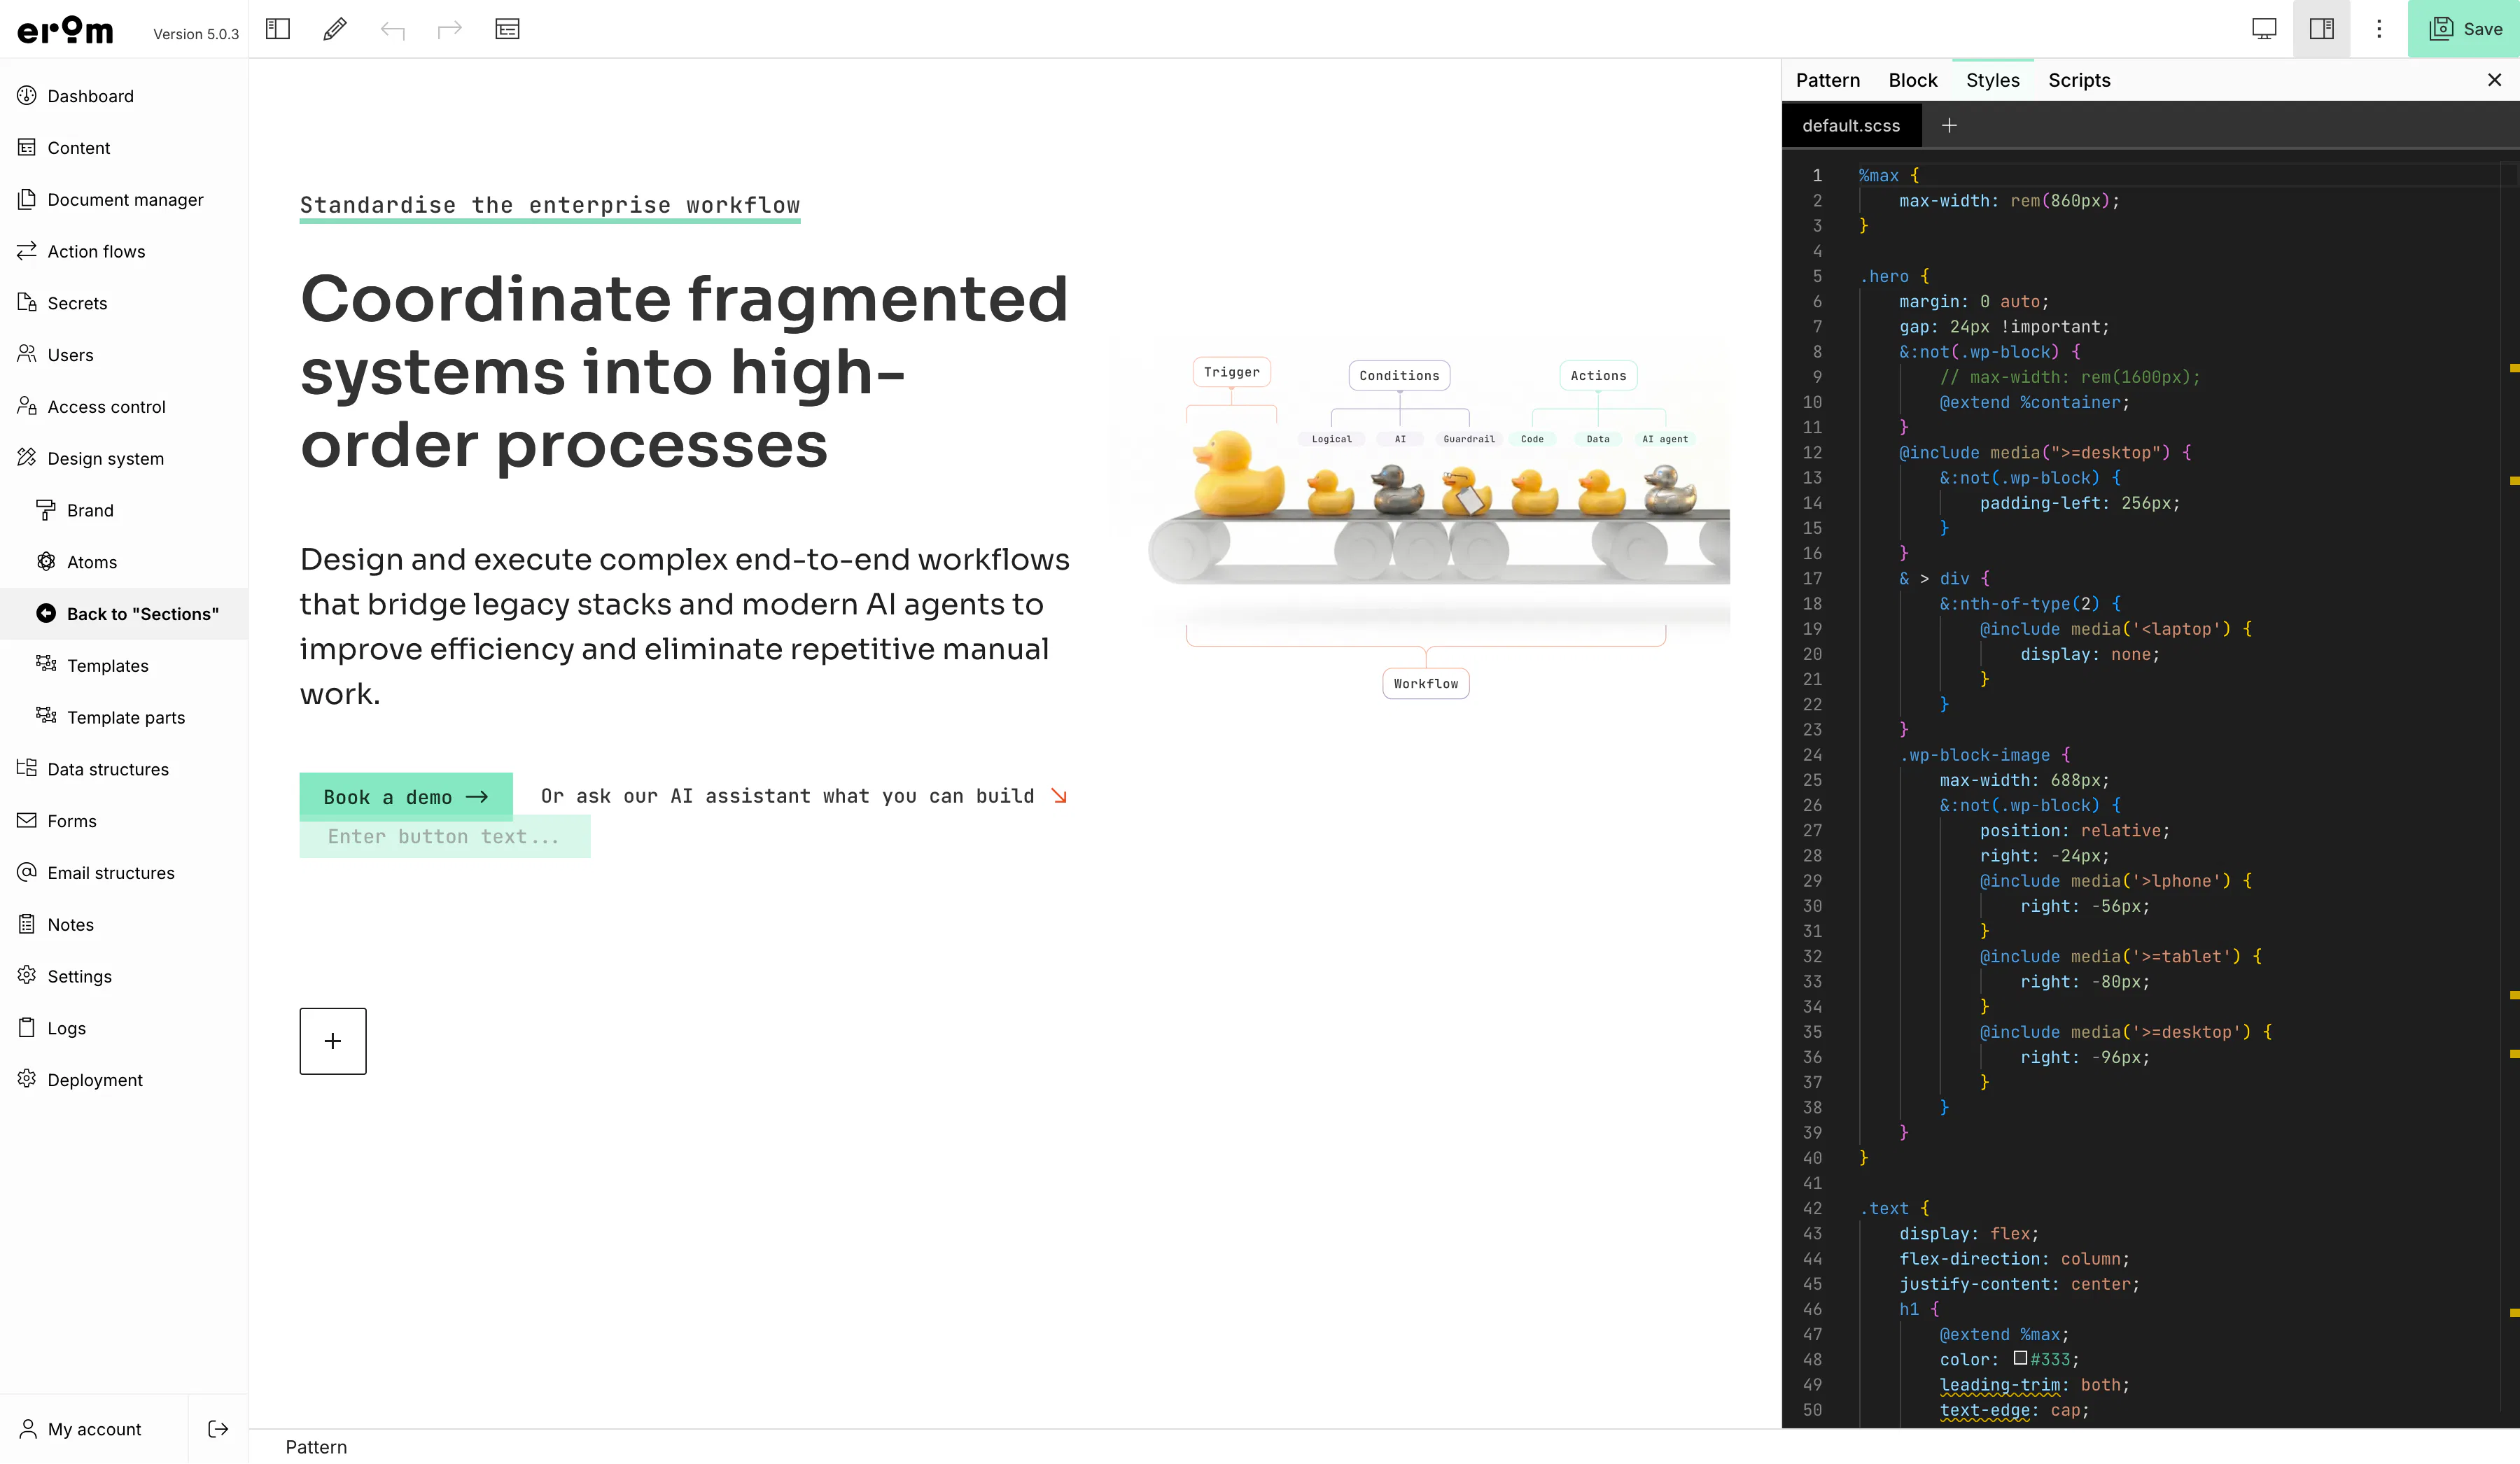Open Data structures

tap(124, 769)
